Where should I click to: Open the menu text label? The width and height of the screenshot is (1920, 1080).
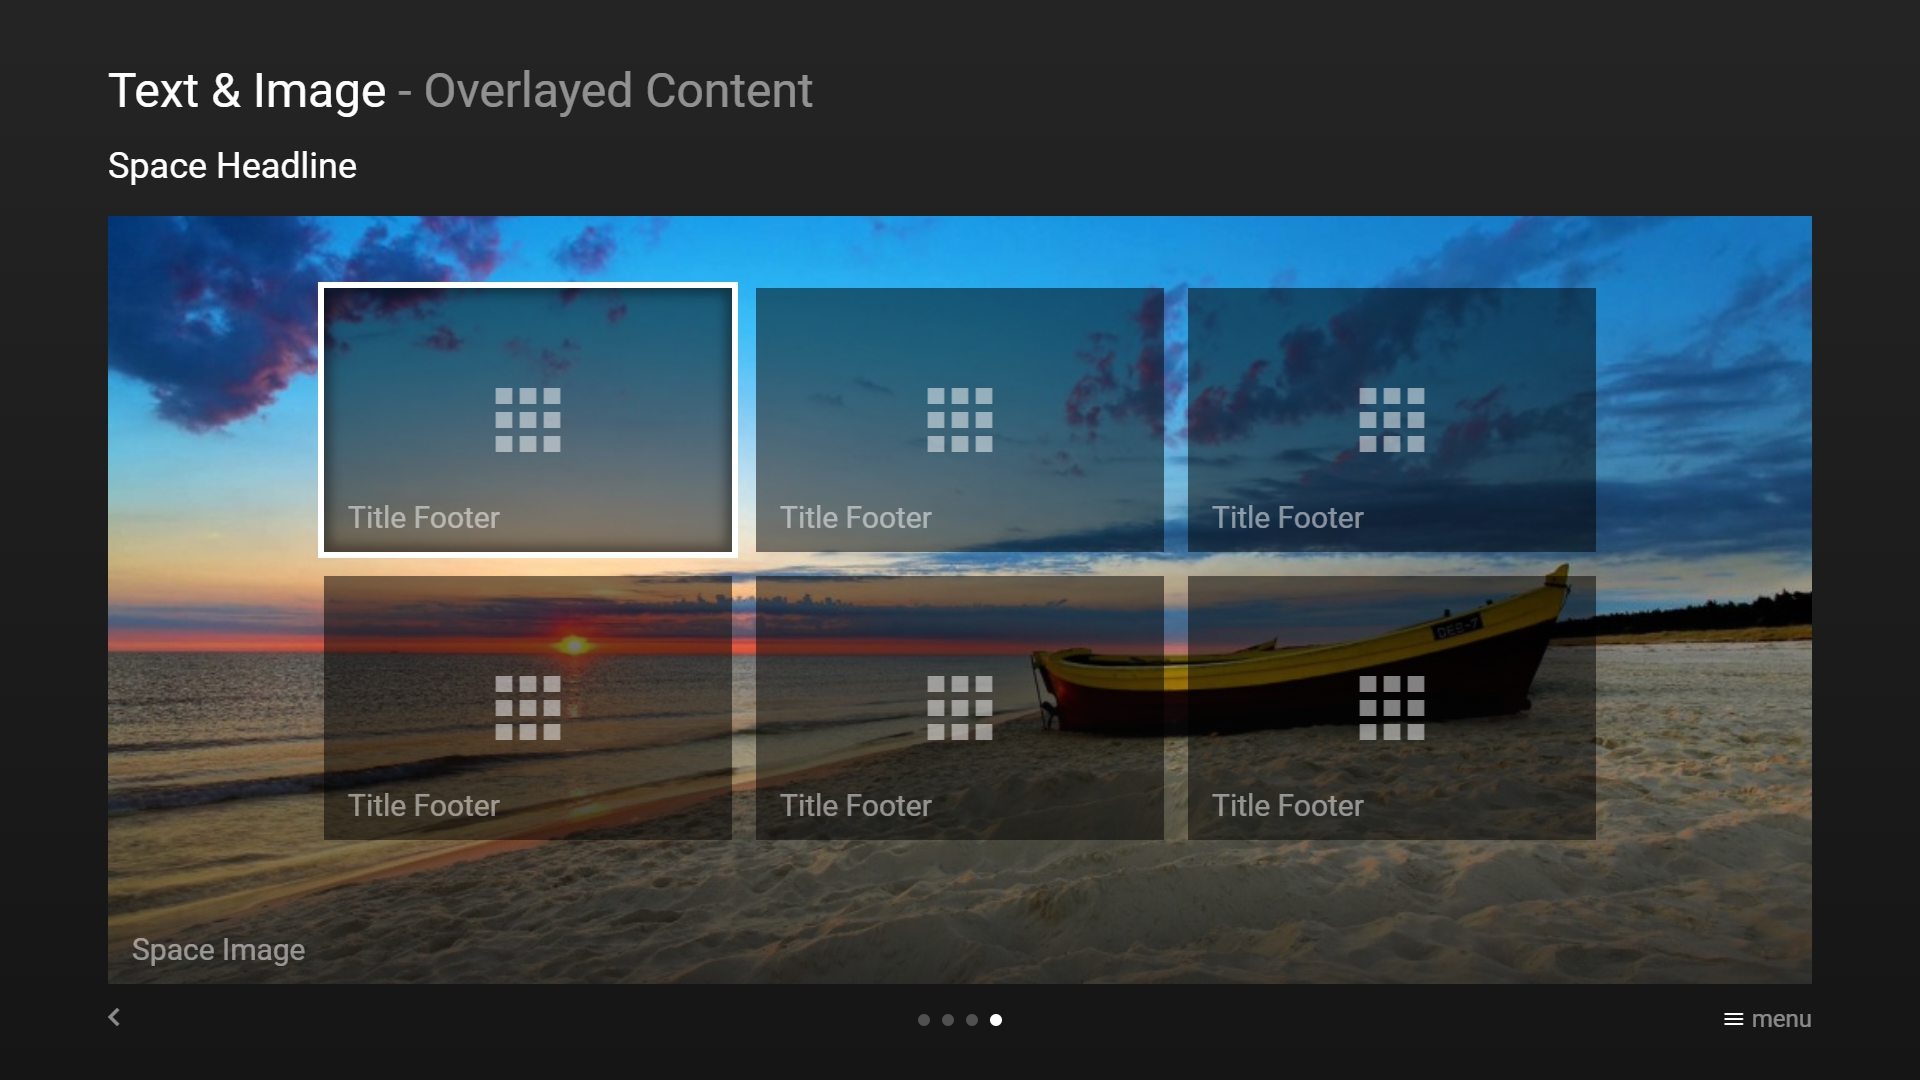point(1781,1019)
